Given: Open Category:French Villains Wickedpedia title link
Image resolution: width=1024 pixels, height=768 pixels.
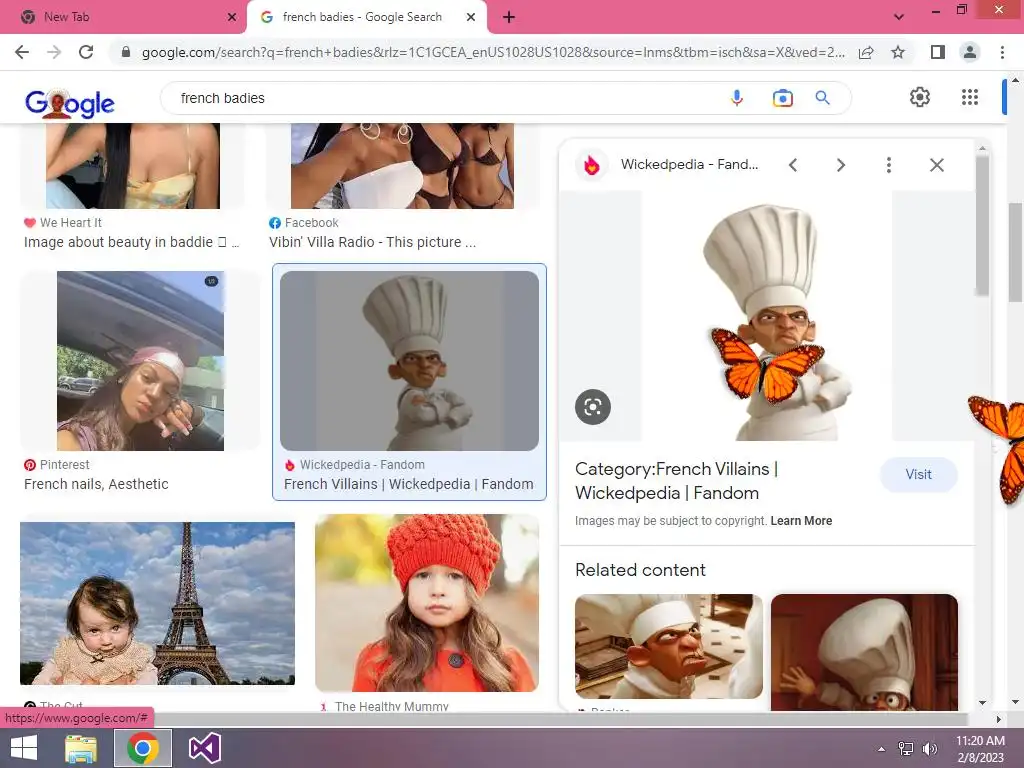Looking at the screenshot, I should [677, 481].
